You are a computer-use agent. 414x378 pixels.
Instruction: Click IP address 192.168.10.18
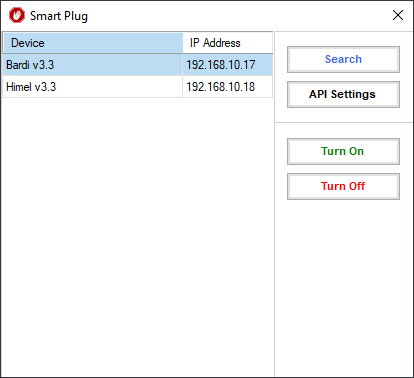[x=221, y=87]
